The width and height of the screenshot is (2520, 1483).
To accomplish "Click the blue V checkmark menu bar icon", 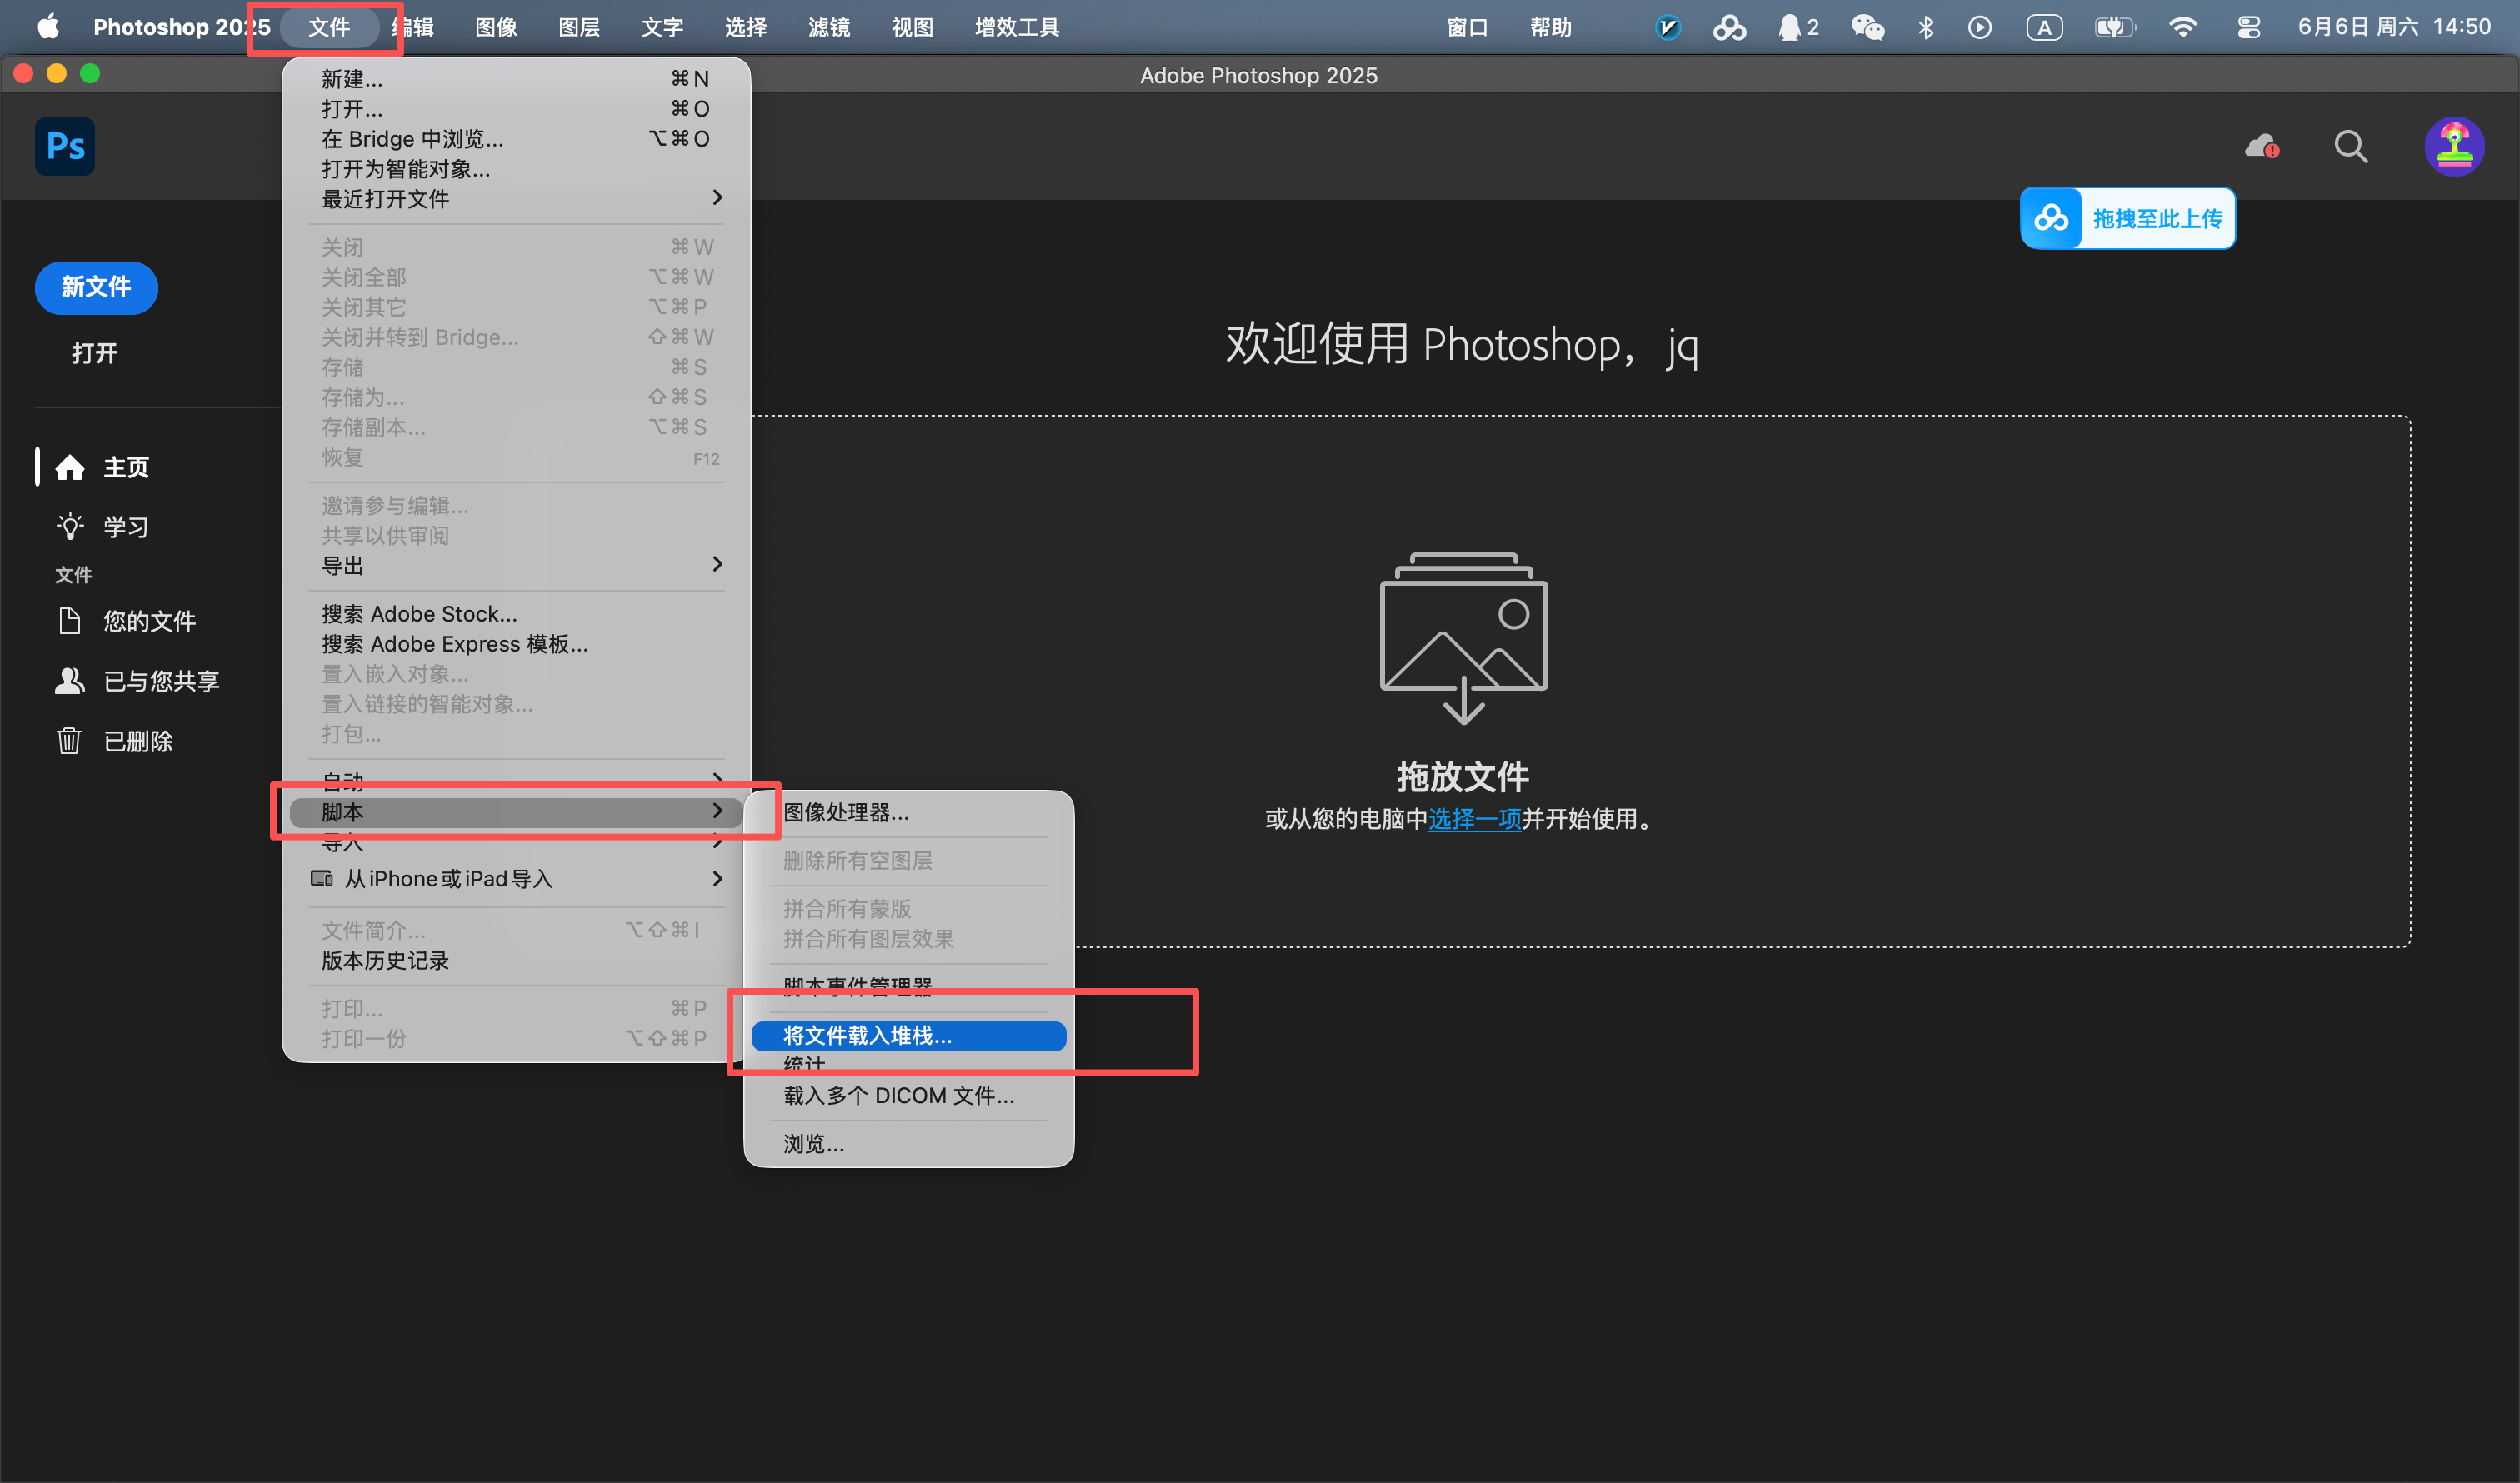I will tap(1667, 27).
